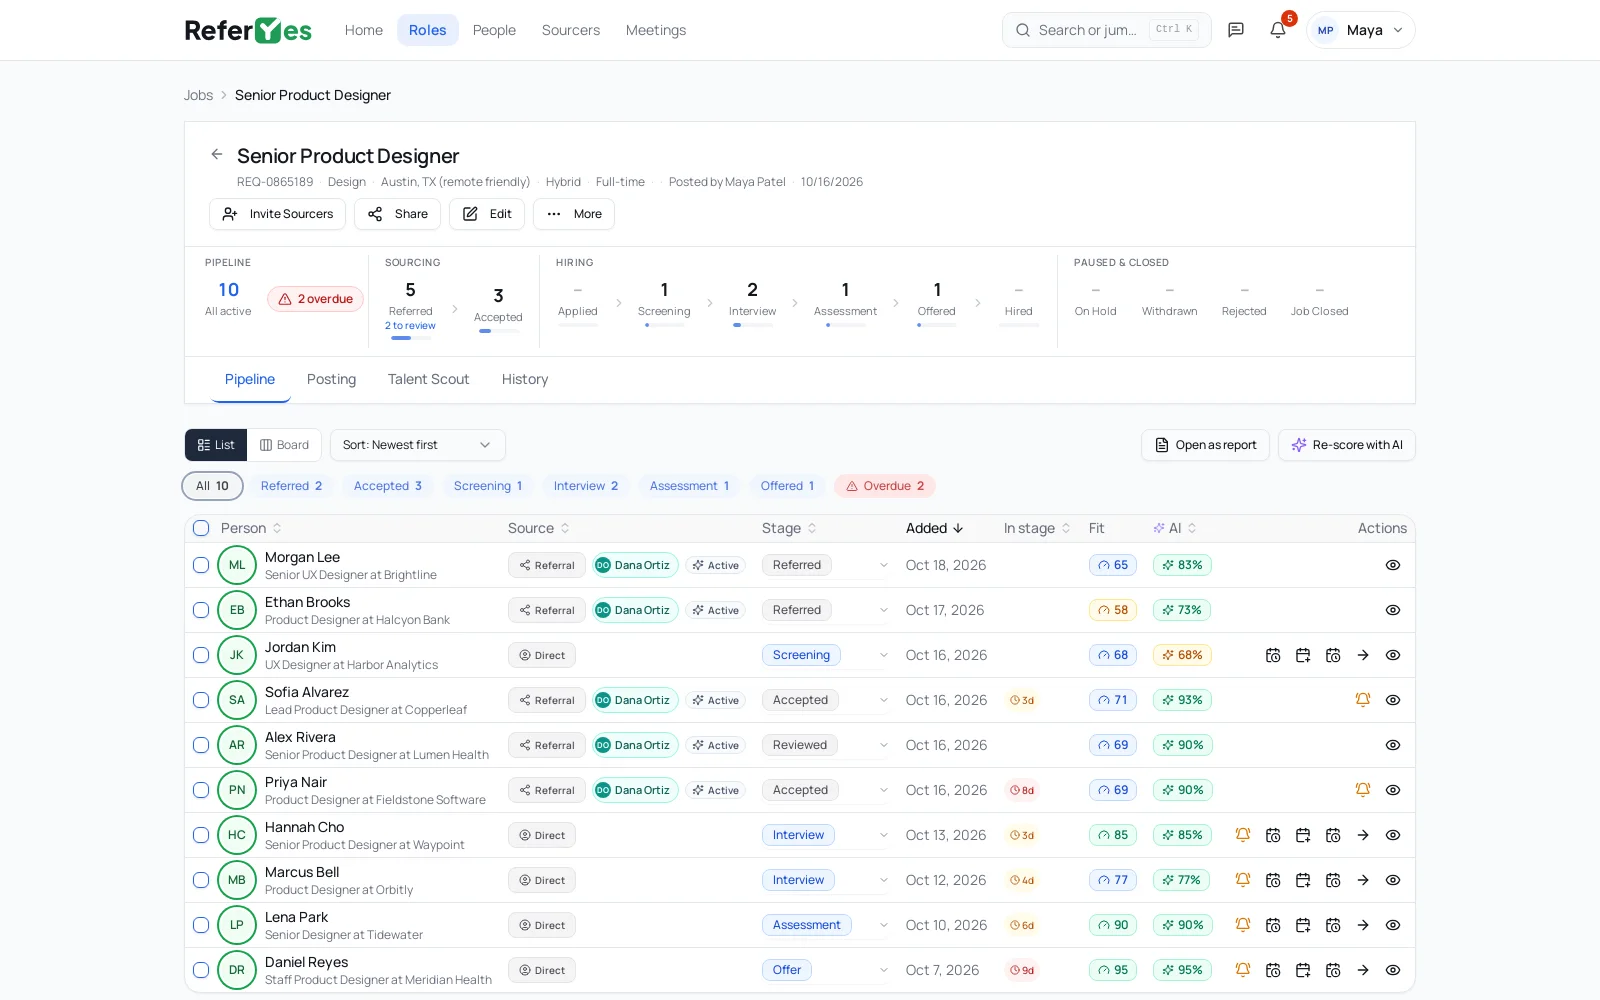
Task: View Daniel Reyes via the eye icon
Action: [x=1393, y=970]
